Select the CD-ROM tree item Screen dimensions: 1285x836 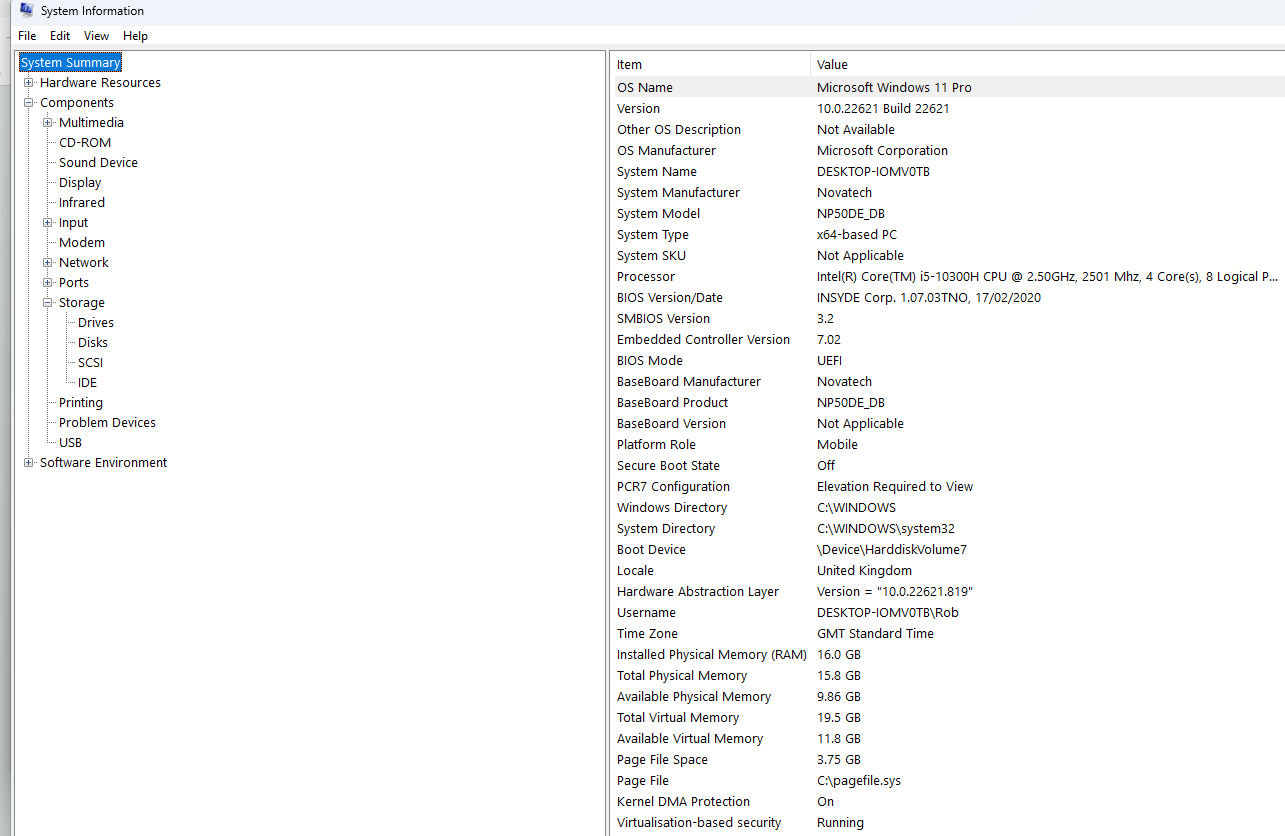[x=85, y=143]
